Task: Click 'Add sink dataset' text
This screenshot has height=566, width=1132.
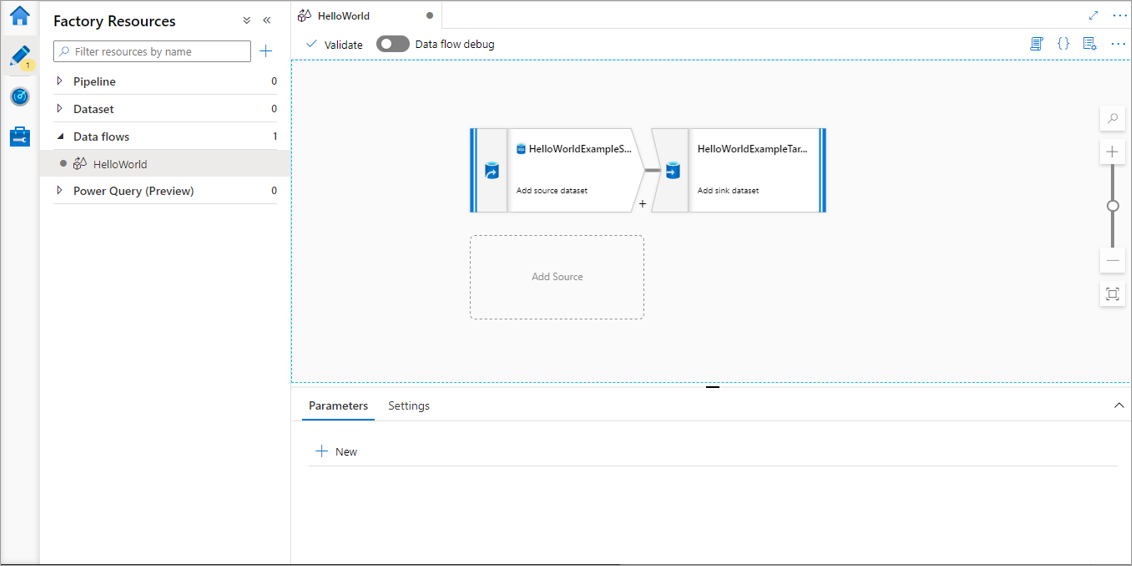Action: pyautogui.click(x=728, y=191)
